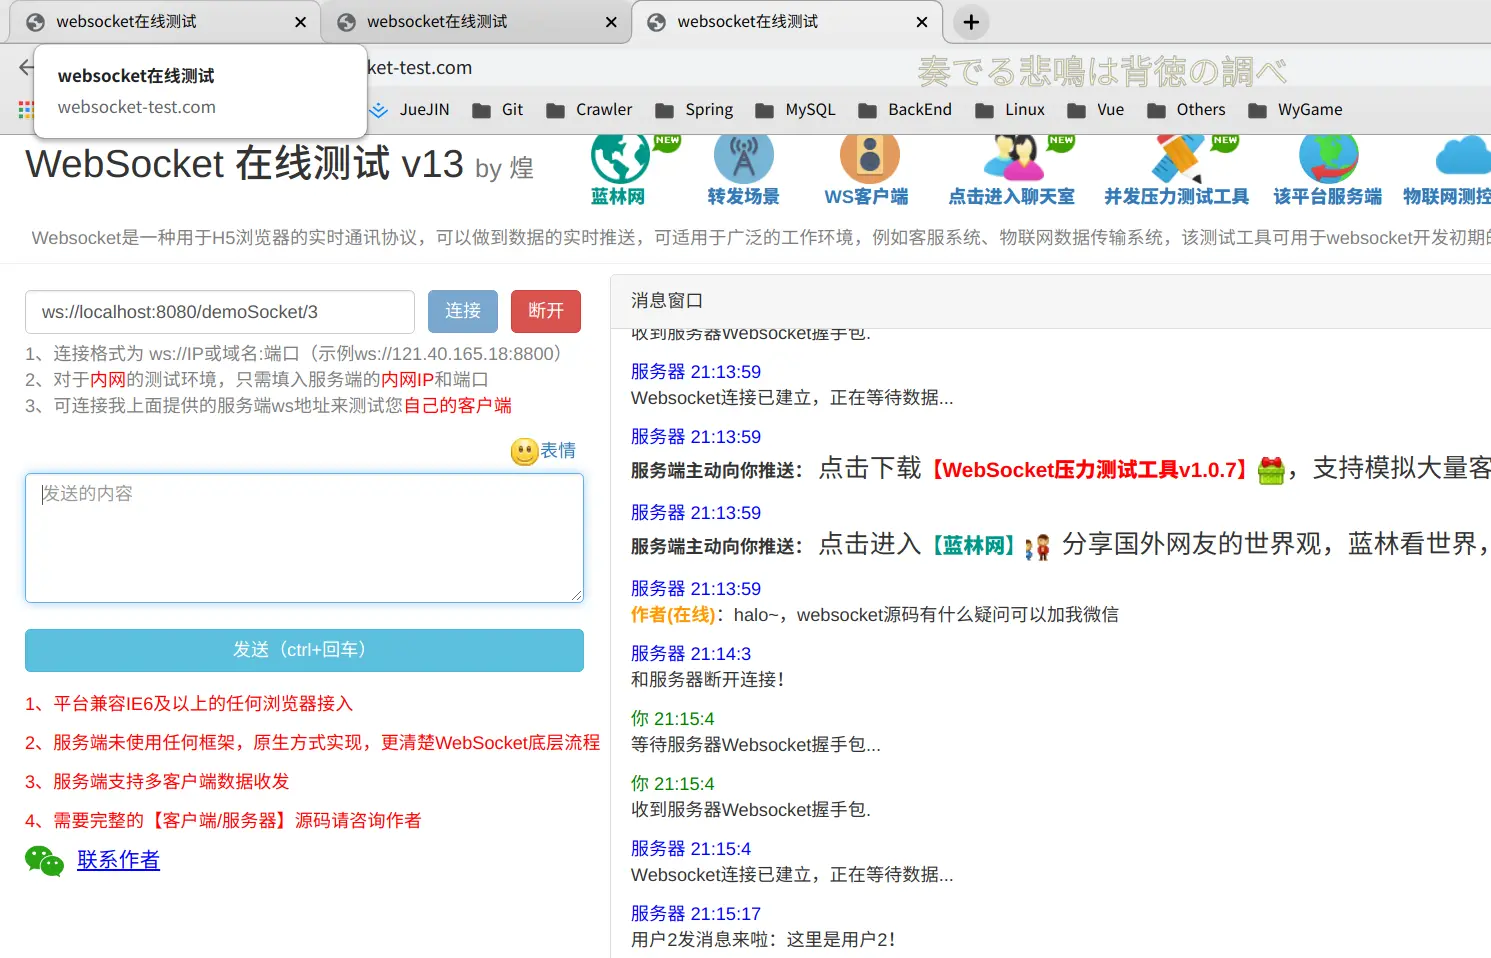This screenshot has height=958, width=1491.
Task: Open the JueJIN bookmark
Action: coord(410,110)
